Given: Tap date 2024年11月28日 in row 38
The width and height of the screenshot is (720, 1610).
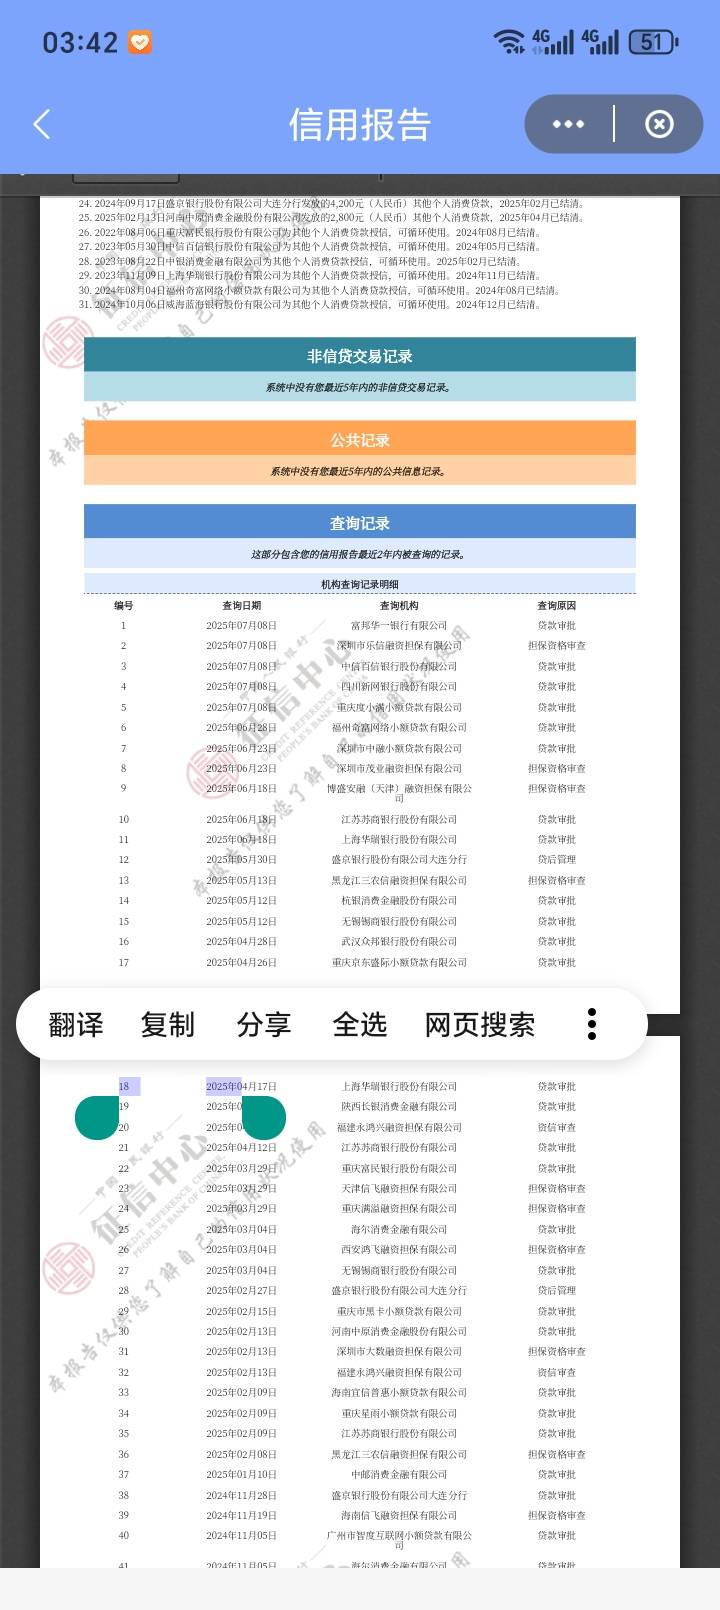Looking at the screenshot, I should [x=242, y=1496].
